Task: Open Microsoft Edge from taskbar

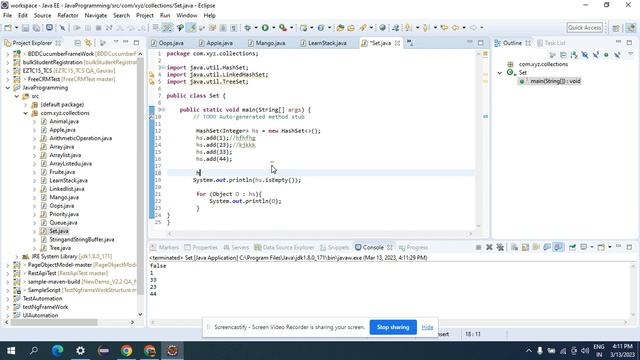Action: tap(57, 351)
